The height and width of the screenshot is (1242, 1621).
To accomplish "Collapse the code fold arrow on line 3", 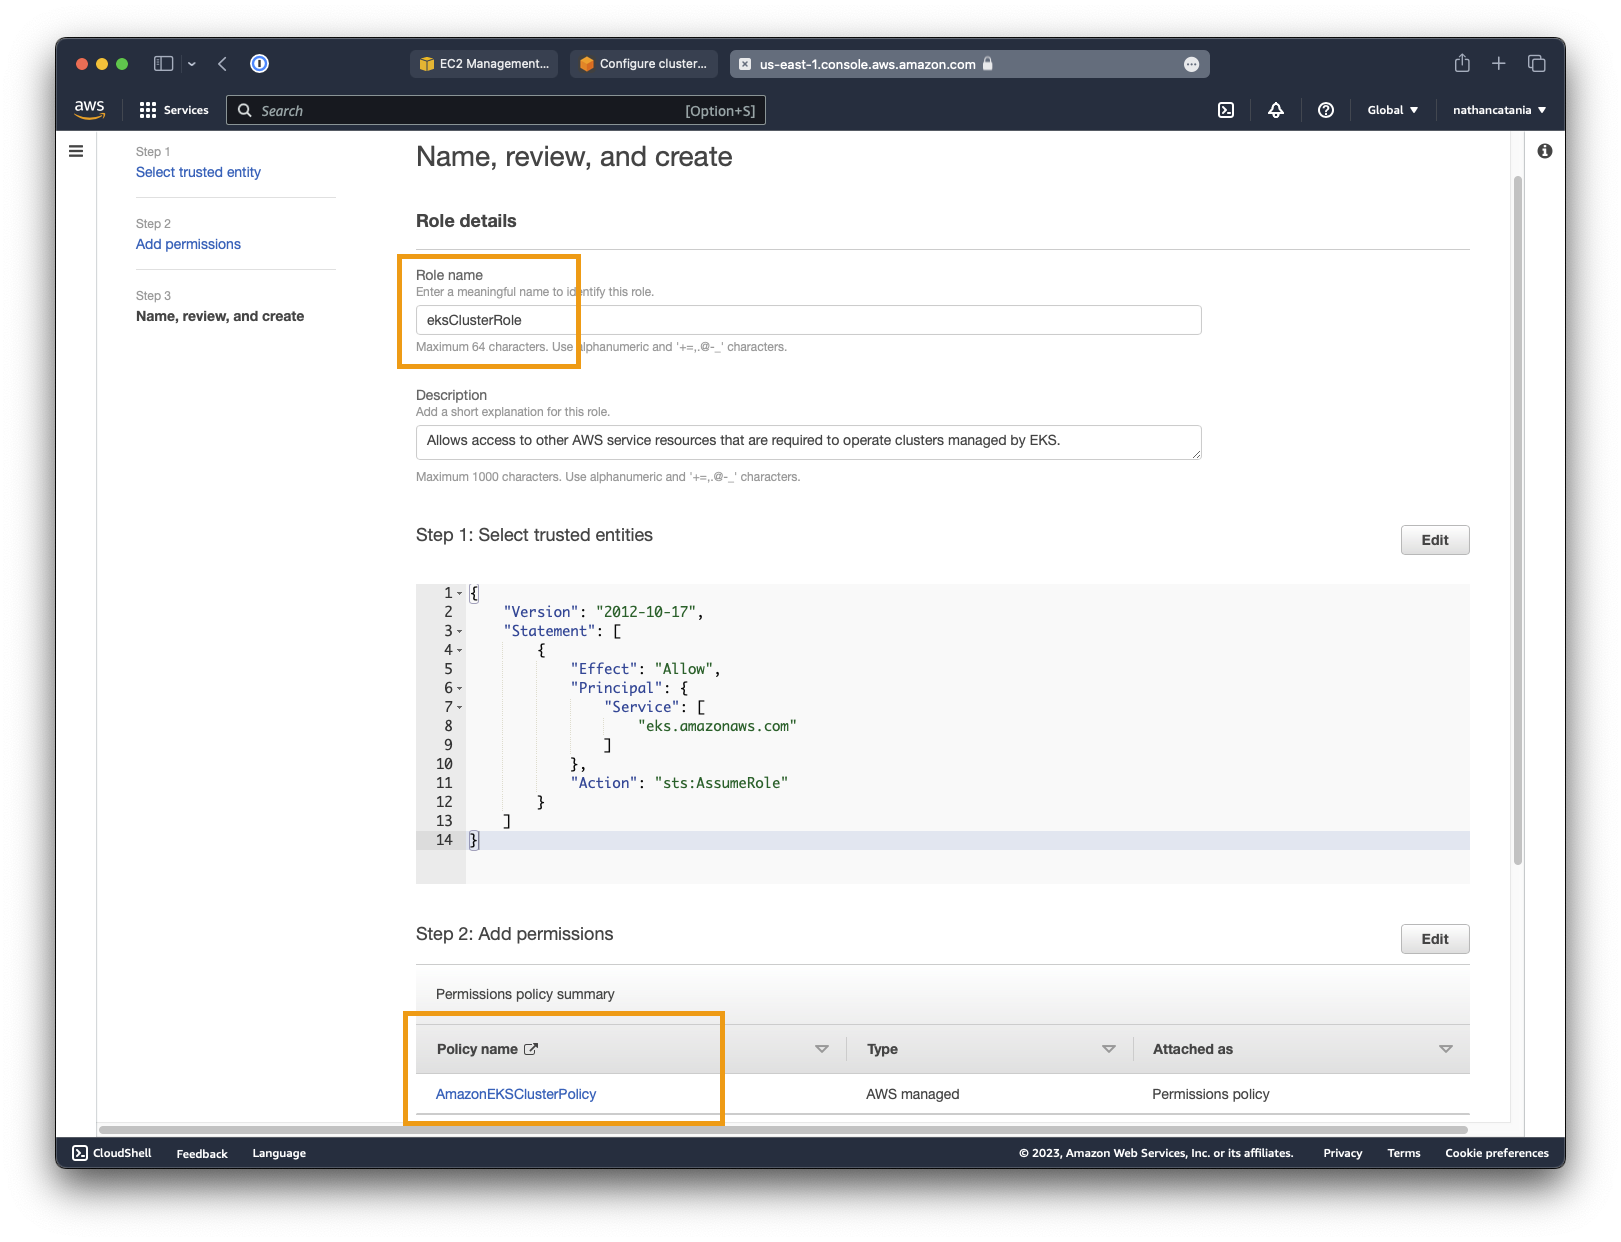I will pyautogui.click(x=460, y=631).
